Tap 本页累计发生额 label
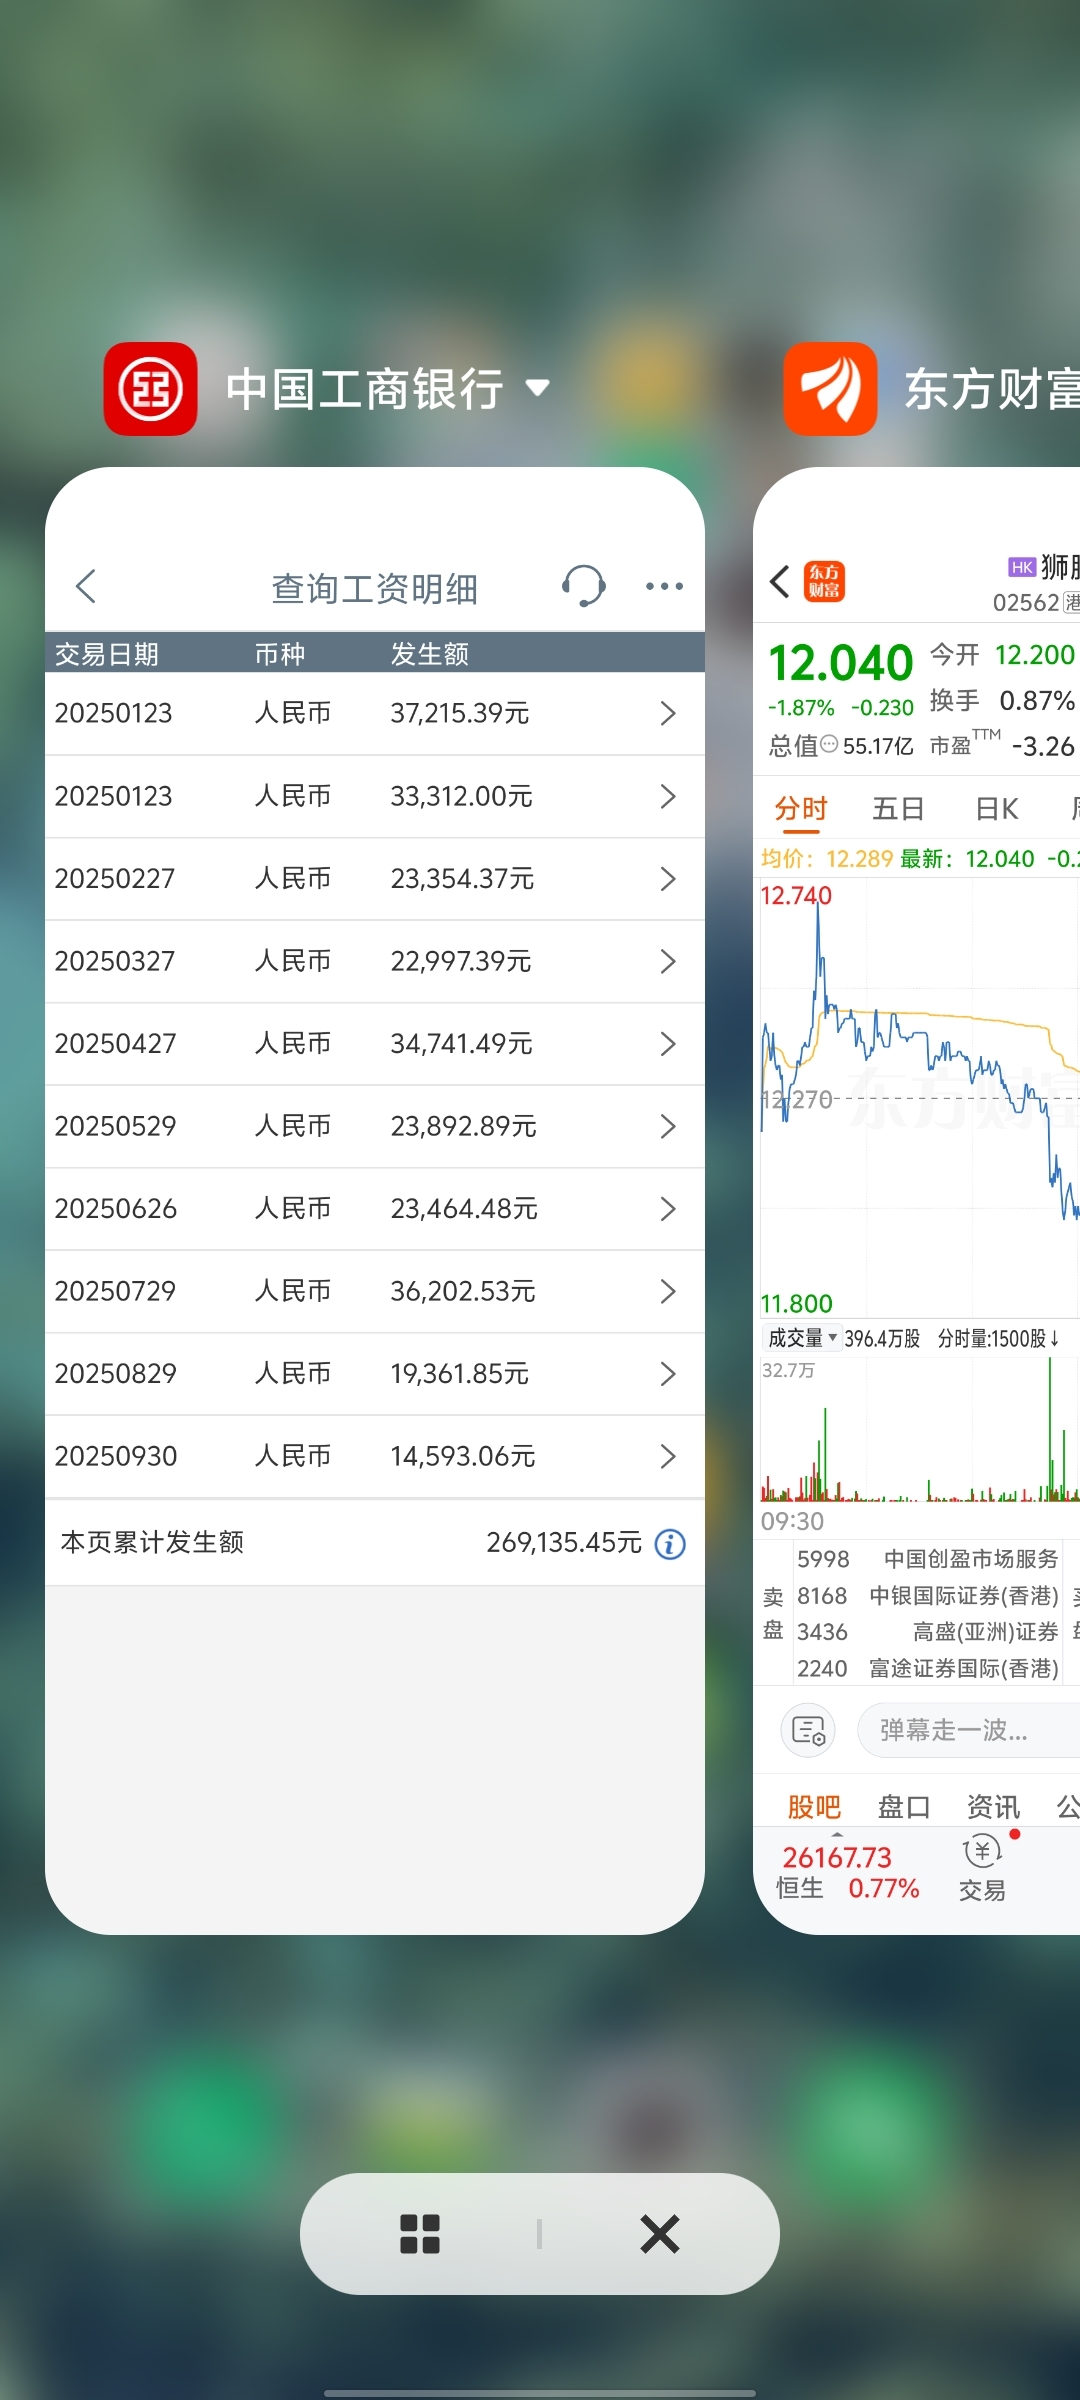 tap(152, 1542)
